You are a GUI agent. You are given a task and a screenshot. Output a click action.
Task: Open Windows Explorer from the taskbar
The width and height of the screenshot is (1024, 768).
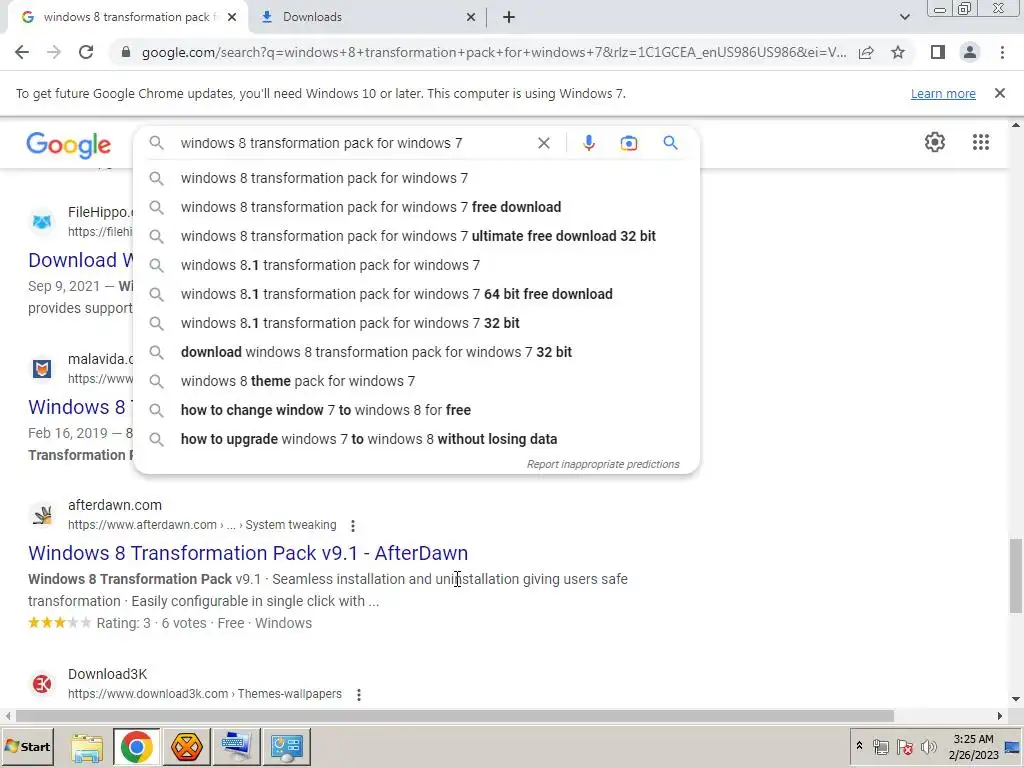(87, 746)
